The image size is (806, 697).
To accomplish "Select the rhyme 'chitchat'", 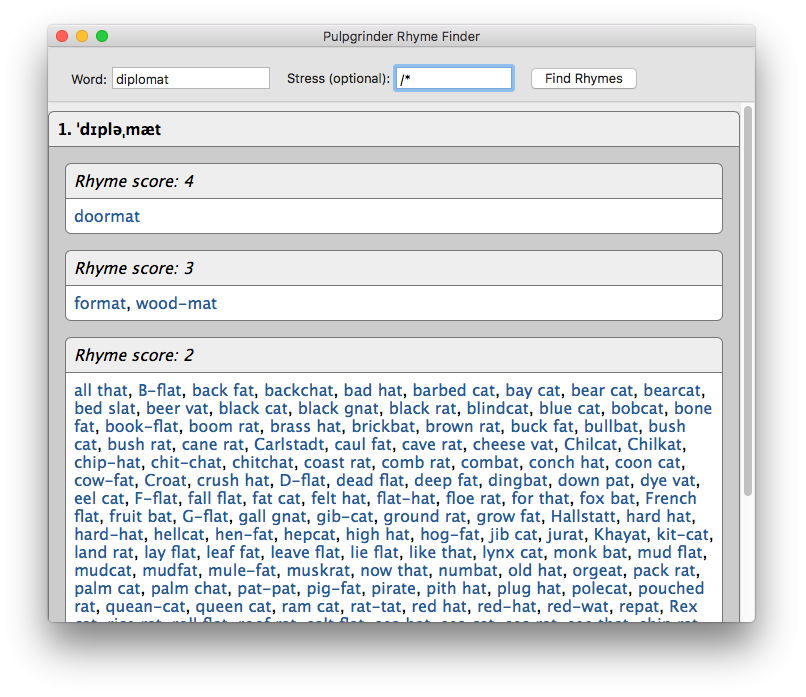I will pos(263,463).
